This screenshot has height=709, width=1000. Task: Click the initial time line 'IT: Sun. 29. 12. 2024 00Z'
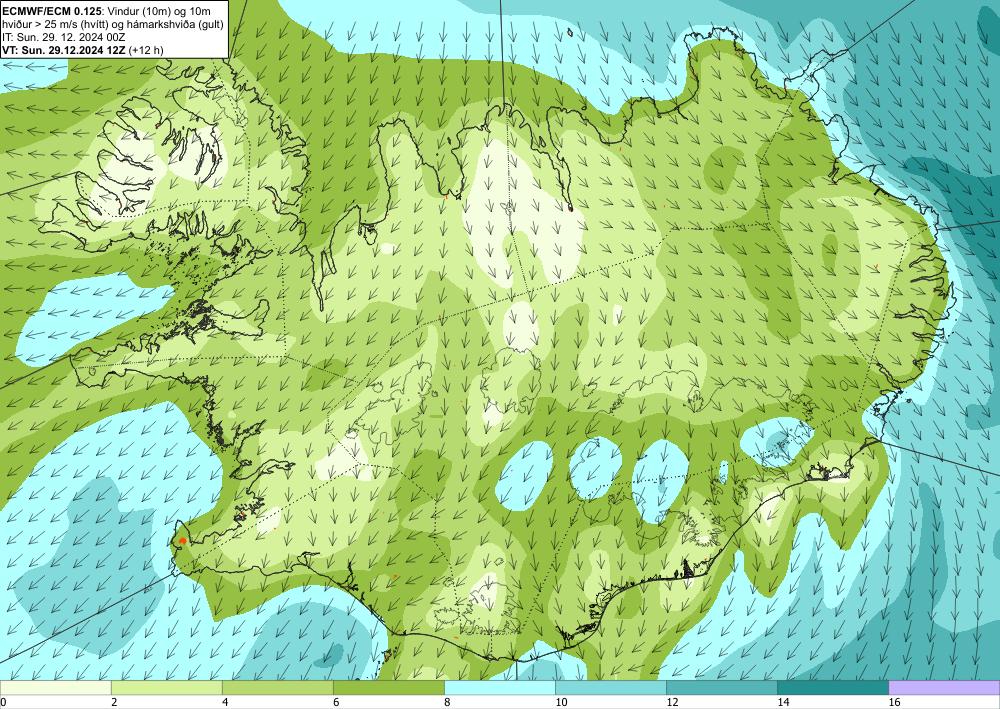click(x=64, y=37)
